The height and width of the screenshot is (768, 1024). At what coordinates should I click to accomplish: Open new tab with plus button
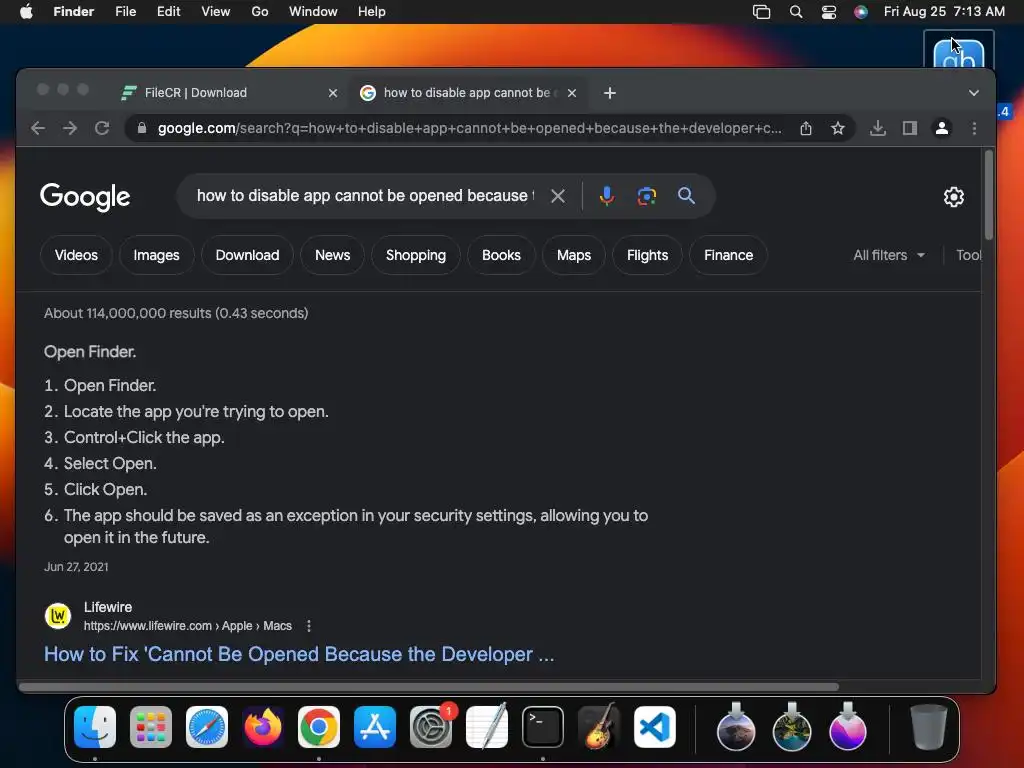click(610, 93)
